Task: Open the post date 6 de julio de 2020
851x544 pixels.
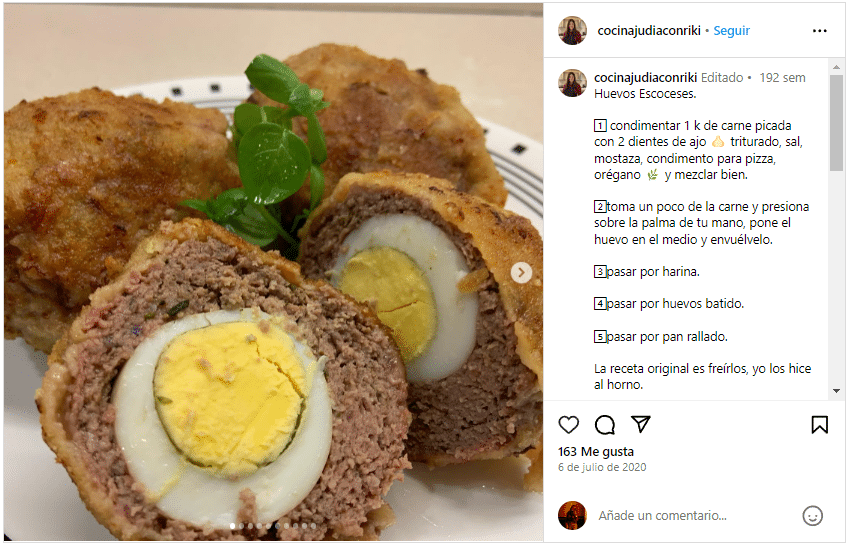Action: tap(602, 467)
